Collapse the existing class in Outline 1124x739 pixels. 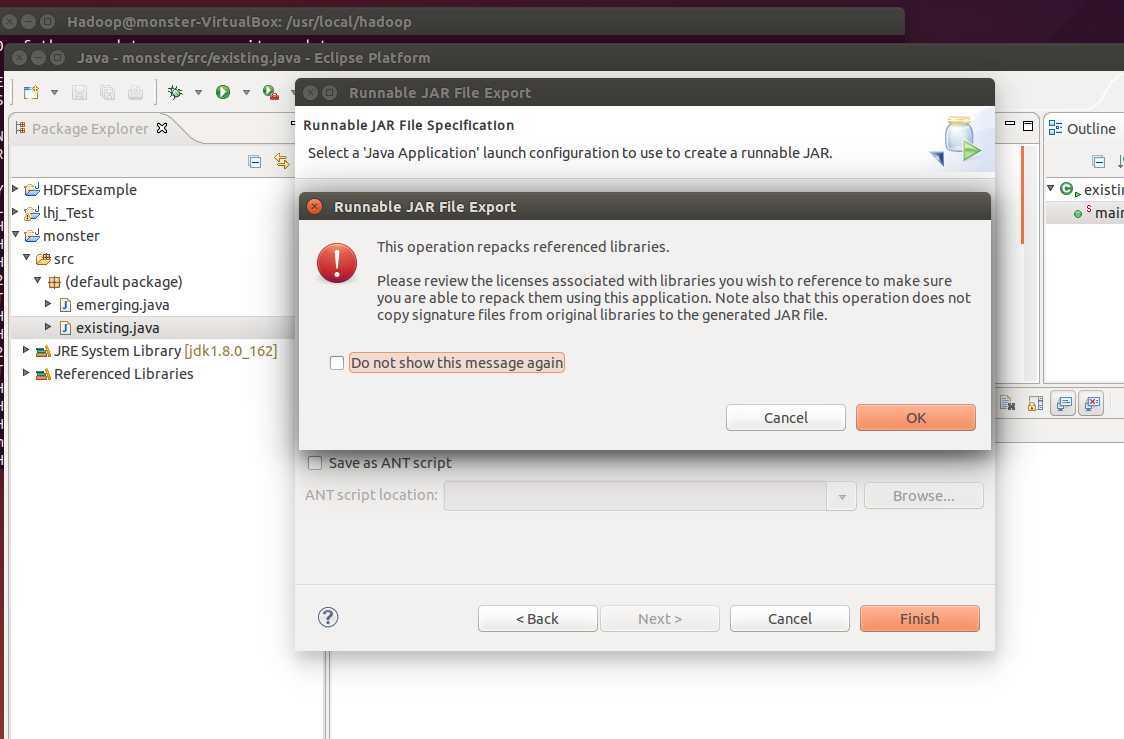[x=1051, y=188]
